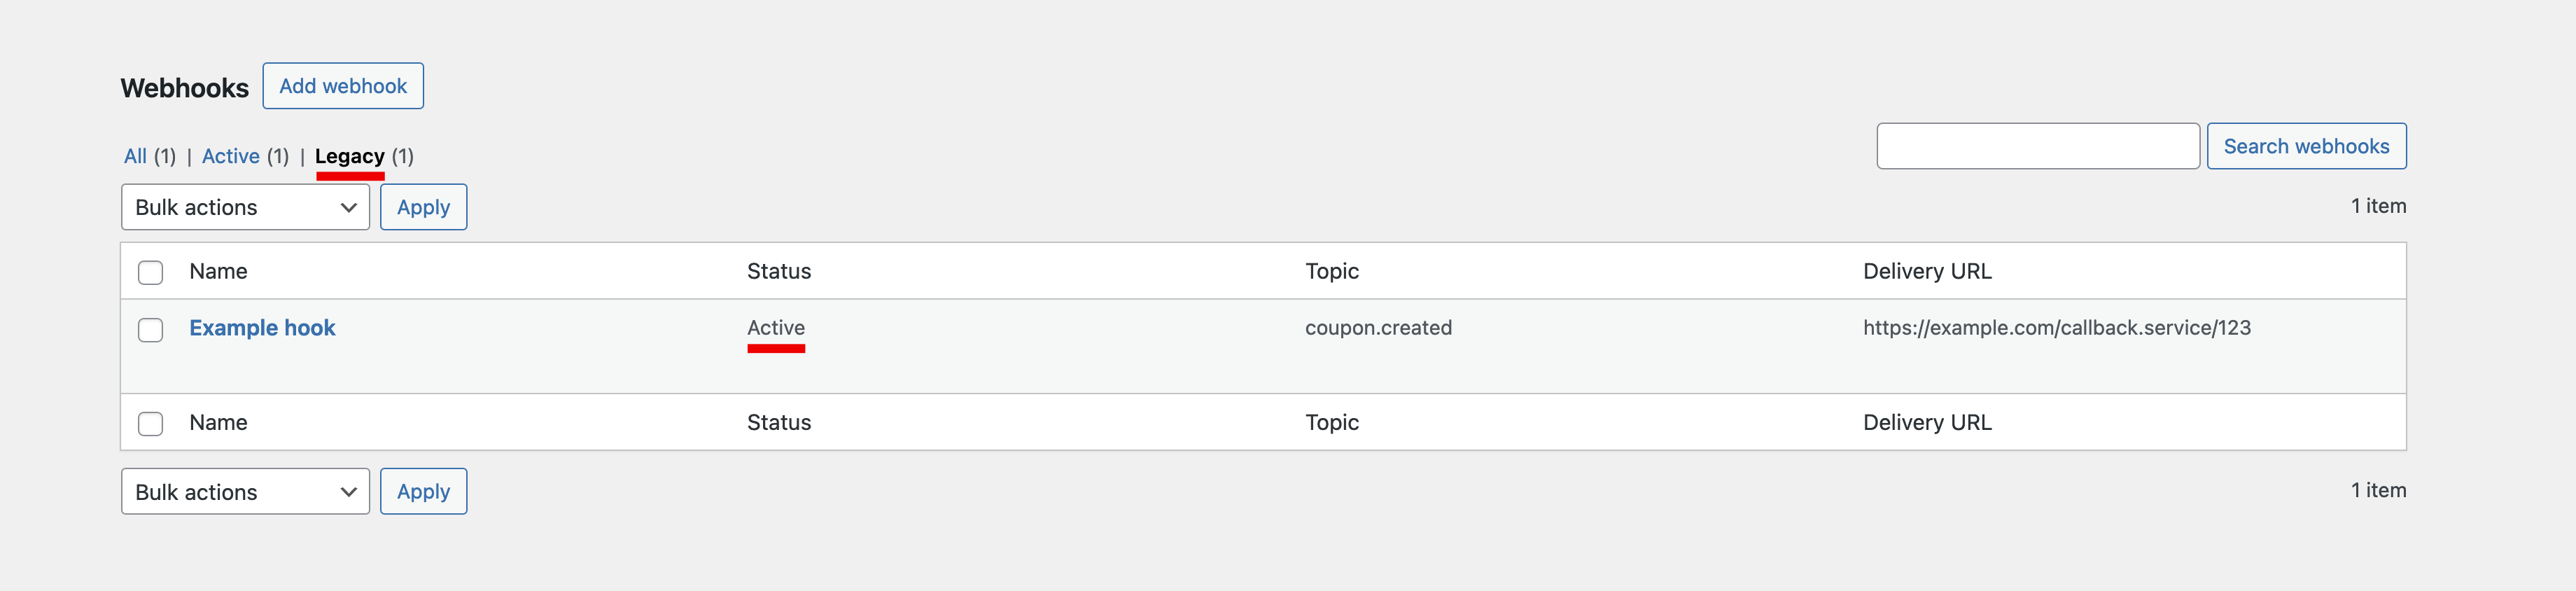Switch to the Active webhooks filter

click(x=231, y=156)
